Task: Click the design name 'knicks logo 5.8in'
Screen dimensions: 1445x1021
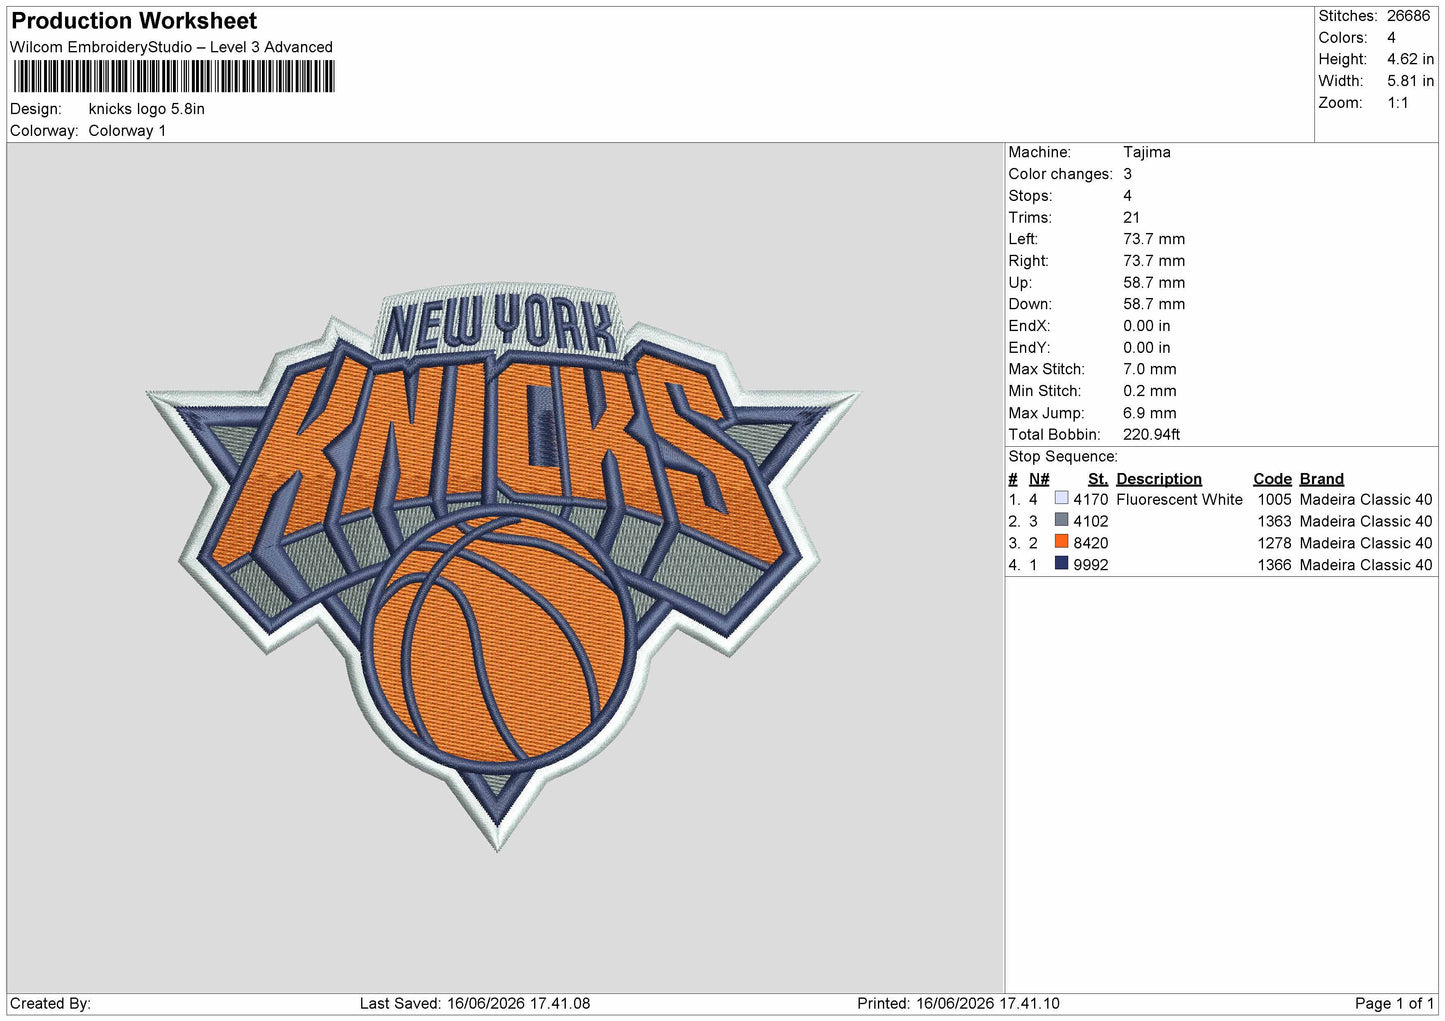Action: 146,109
